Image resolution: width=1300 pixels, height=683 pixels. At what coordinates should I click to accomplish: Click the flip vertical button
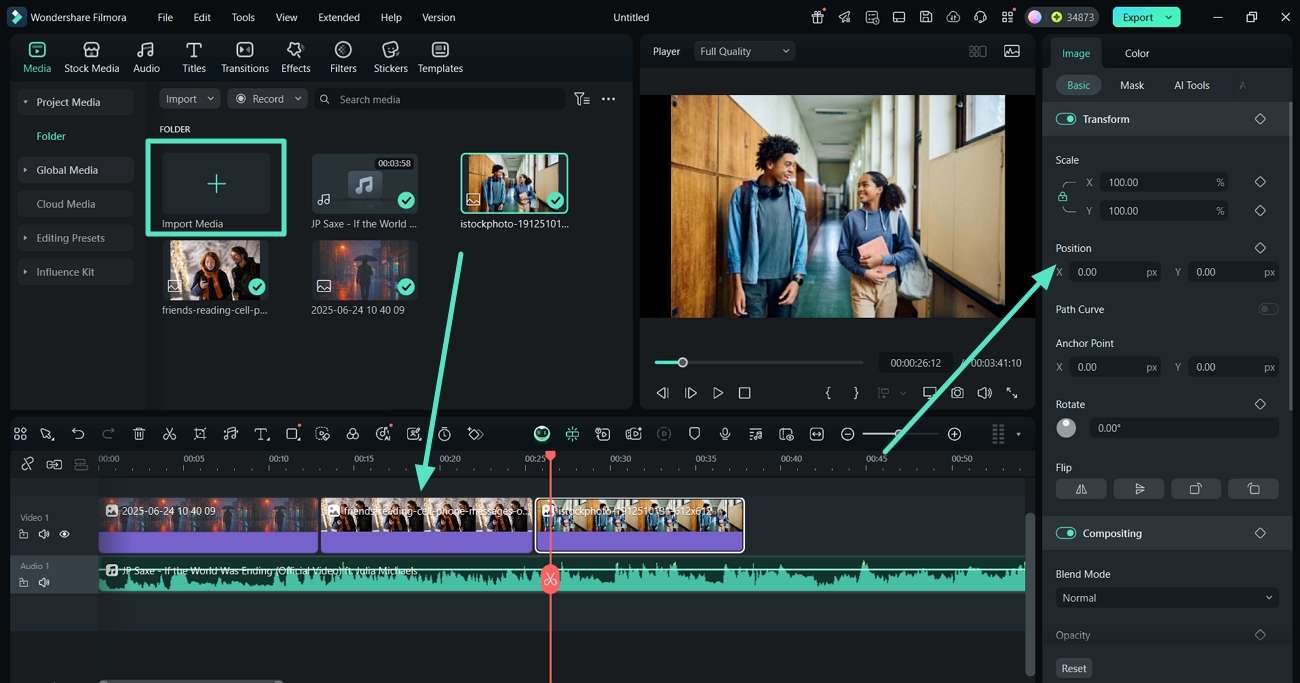tap(1139, 489)
